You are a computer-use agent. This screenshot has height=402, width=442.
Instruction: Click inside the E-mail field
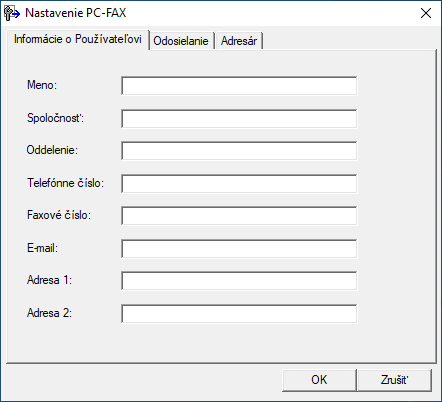[x=239, y=248]
